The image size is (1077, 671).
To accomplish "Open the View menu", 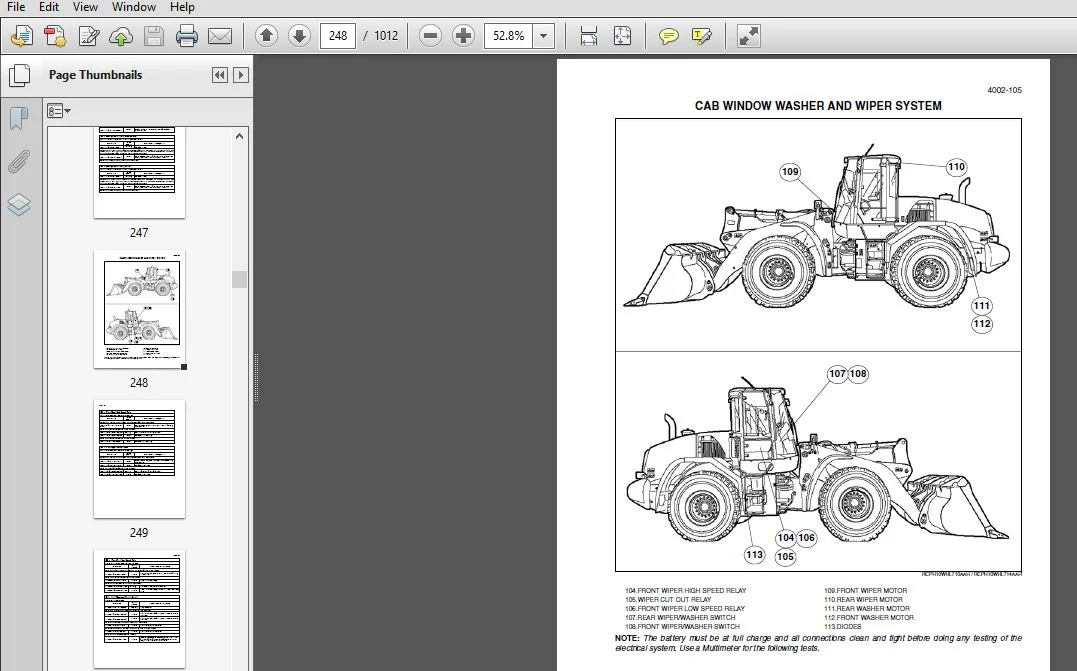I will pyautogui.click(x=84, y=7).
